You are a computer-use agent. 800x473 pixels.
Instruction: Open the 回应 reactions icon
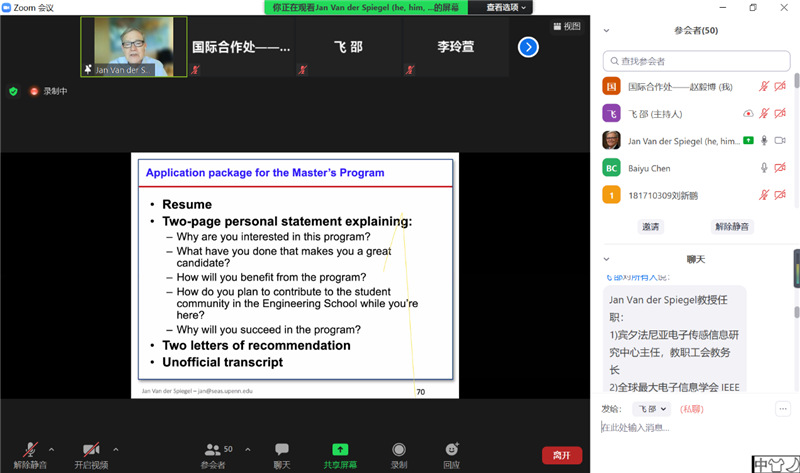point(452,450)
